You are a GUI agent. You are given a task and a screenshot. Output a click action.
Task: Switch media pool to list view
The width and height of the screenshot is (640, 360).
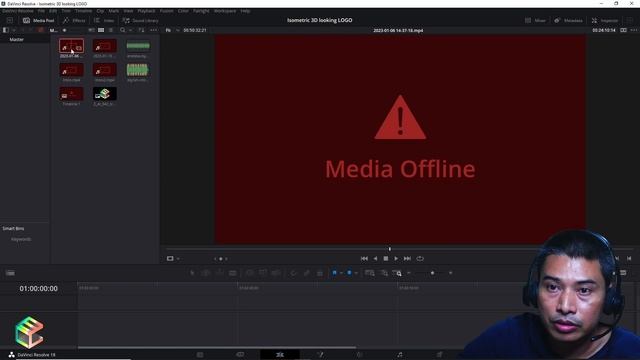111,30
